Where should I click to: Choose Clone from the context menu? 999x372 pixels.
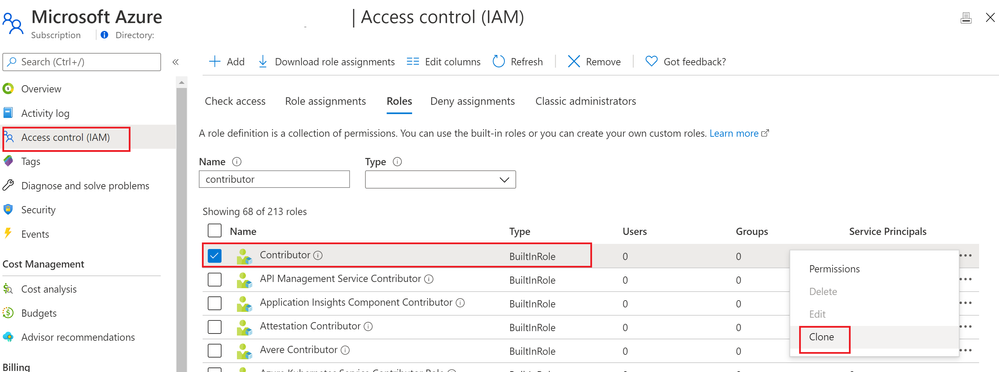click(x=822, y=338)
